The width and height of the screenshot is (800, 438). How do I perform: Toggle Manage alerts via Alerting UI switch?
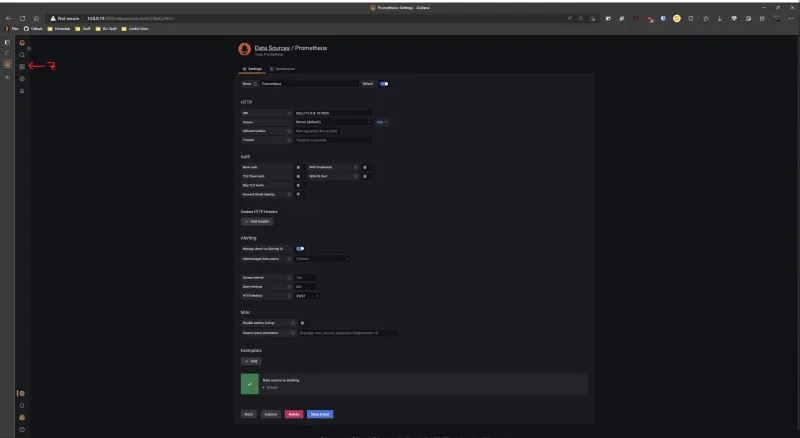point(300,249)
